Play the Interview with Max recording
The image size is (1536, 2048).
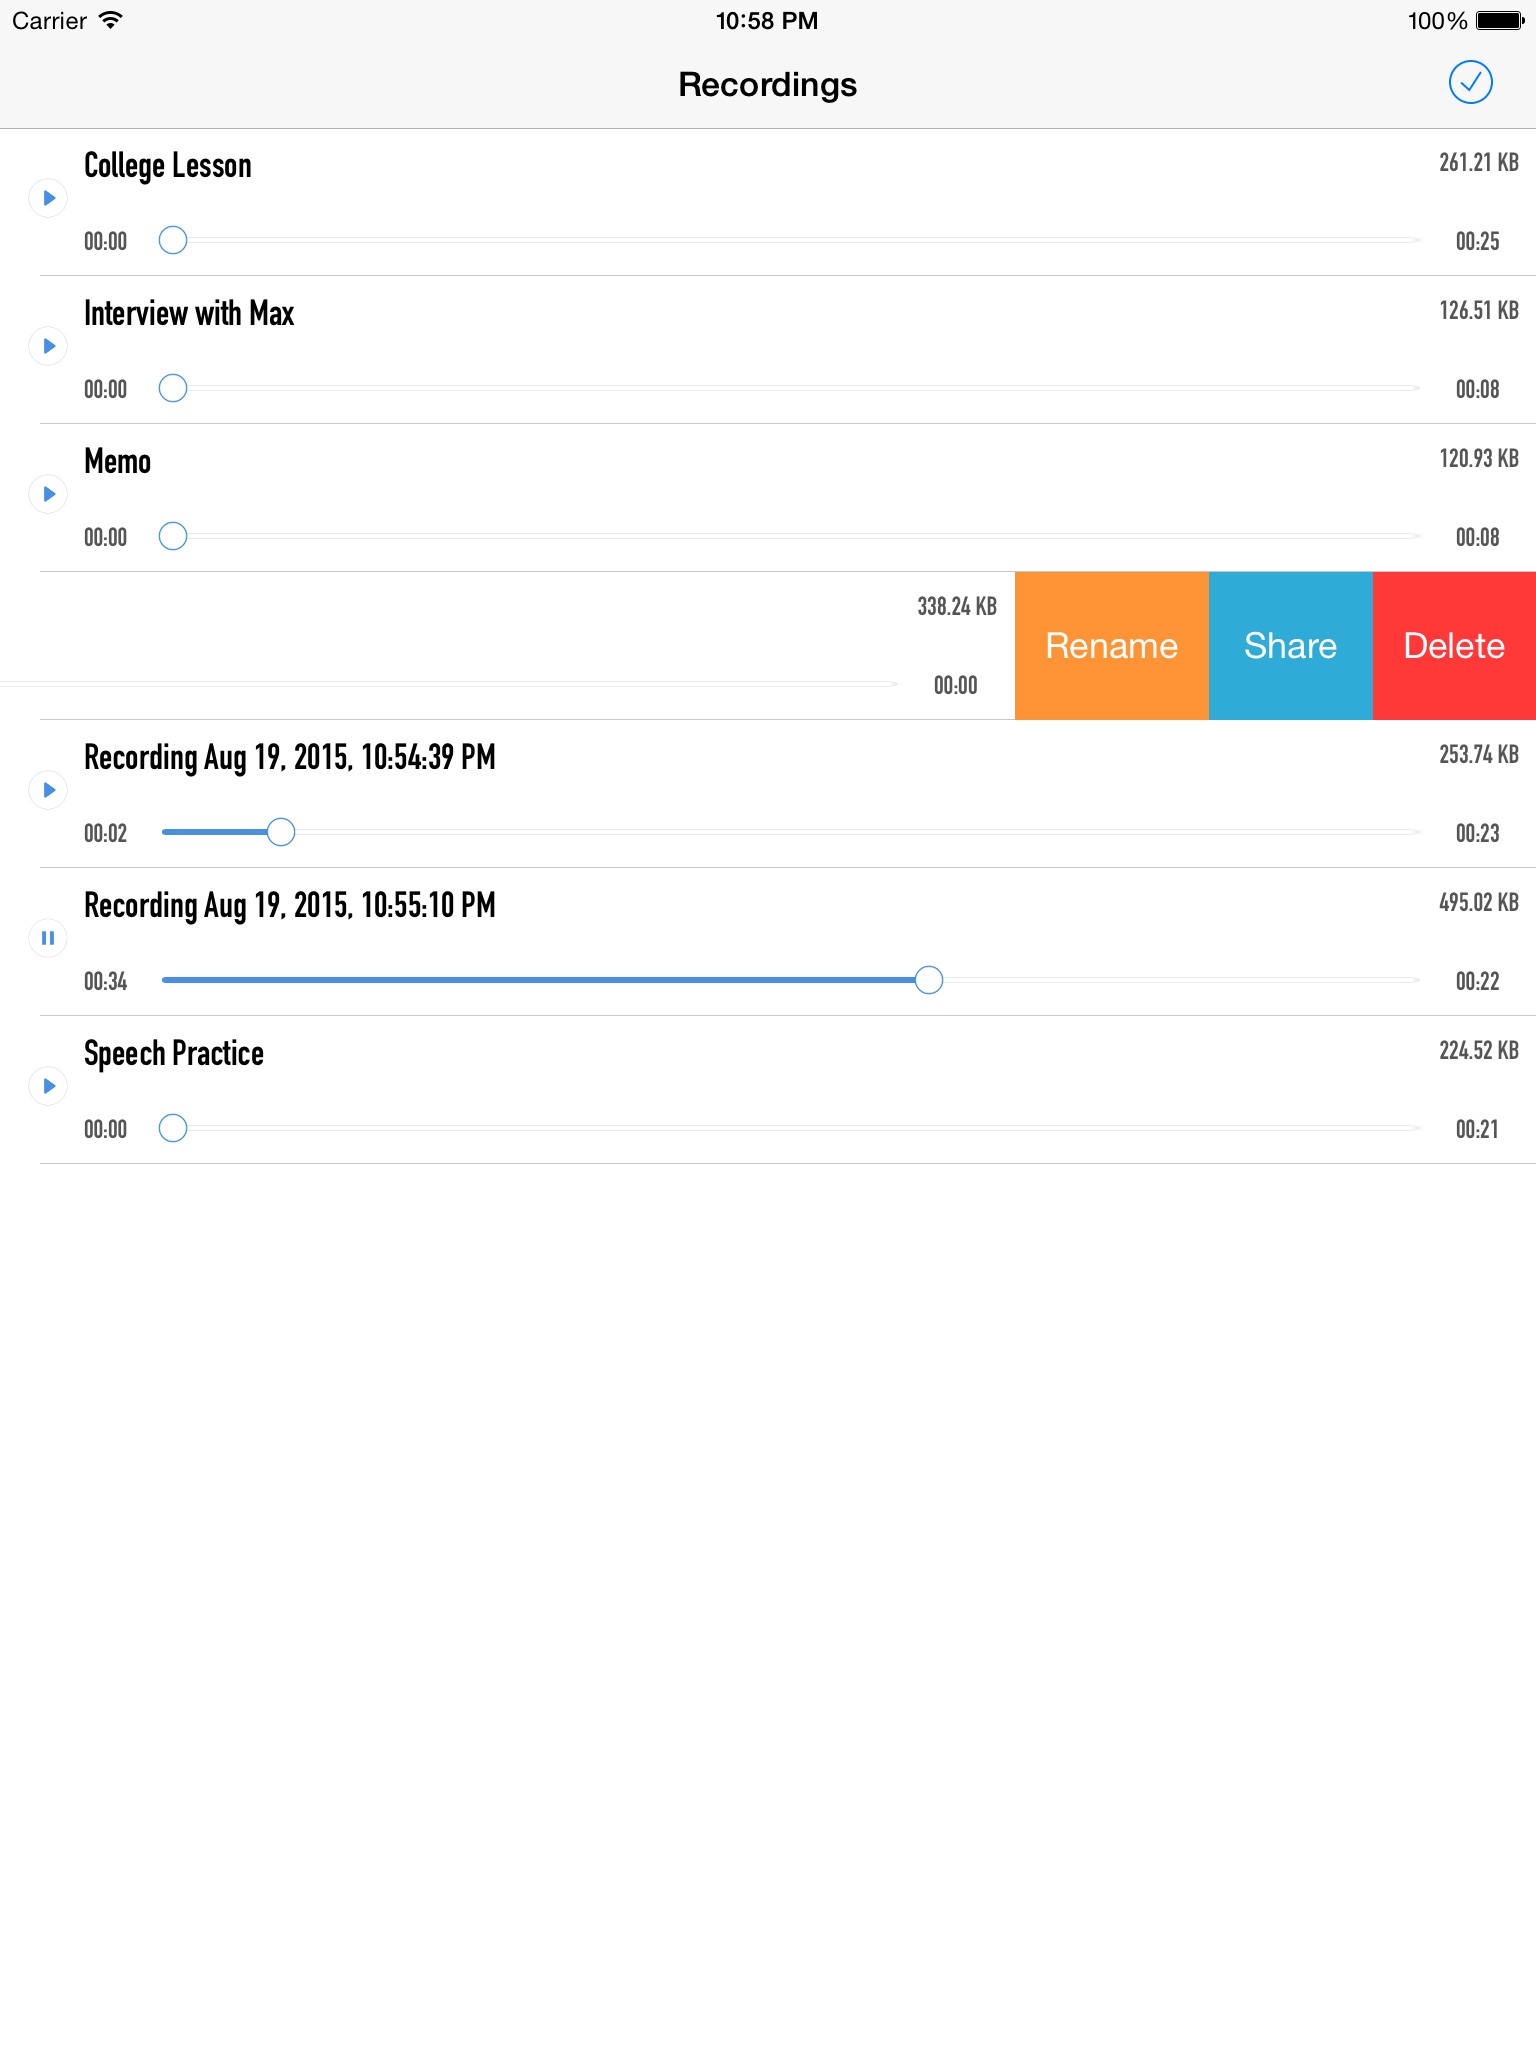[x=48, y=346]
